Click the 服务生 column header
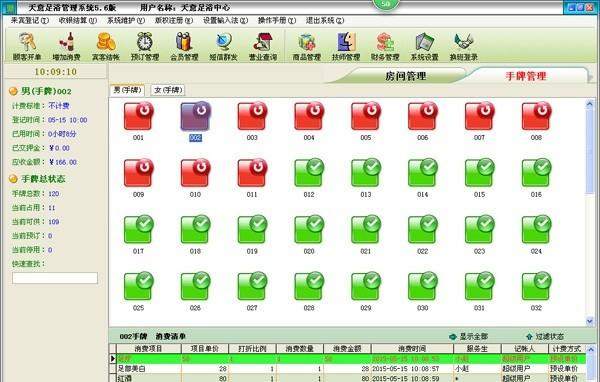 (x=477, y=349)
